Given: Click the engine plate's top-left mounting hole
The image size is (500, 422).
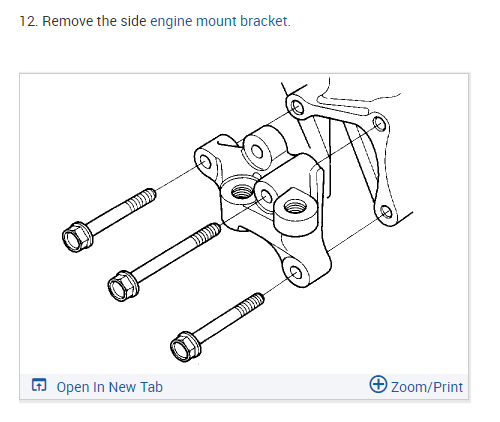Looking at the screenshot, I should click(x=297, y=108).
